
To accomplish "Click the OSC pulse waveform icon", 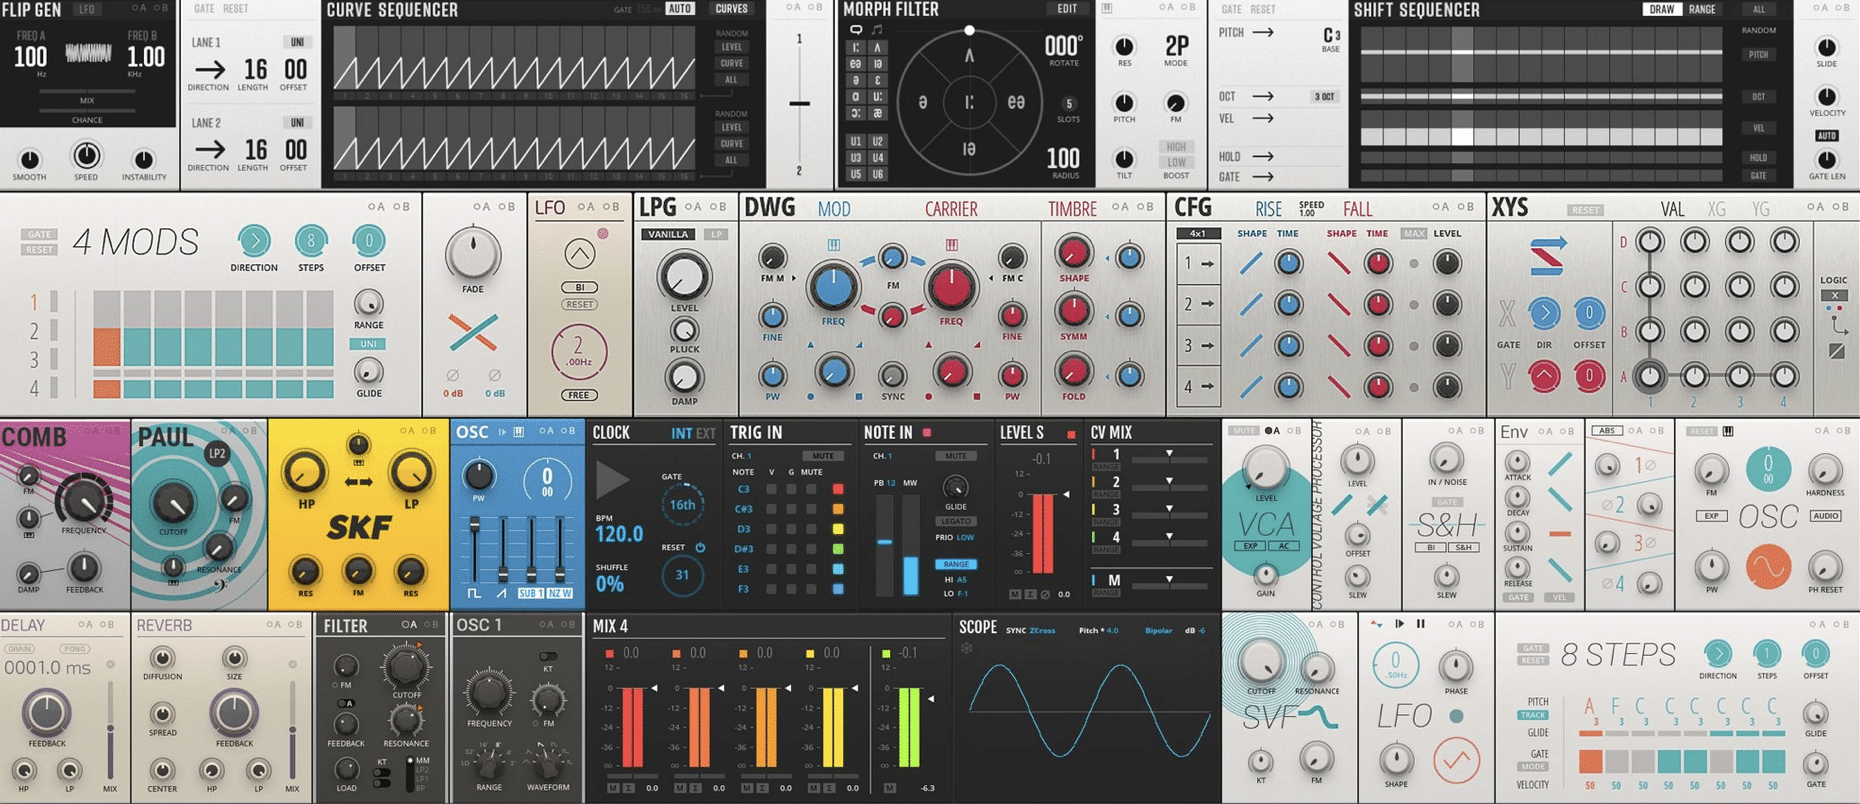I will (474, 593).
